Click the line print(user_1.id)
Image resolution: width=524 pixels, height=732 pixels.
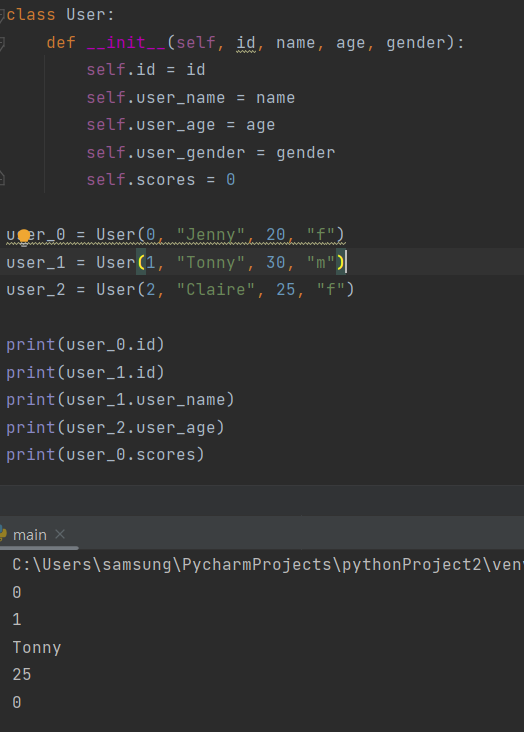pos(85,373)
